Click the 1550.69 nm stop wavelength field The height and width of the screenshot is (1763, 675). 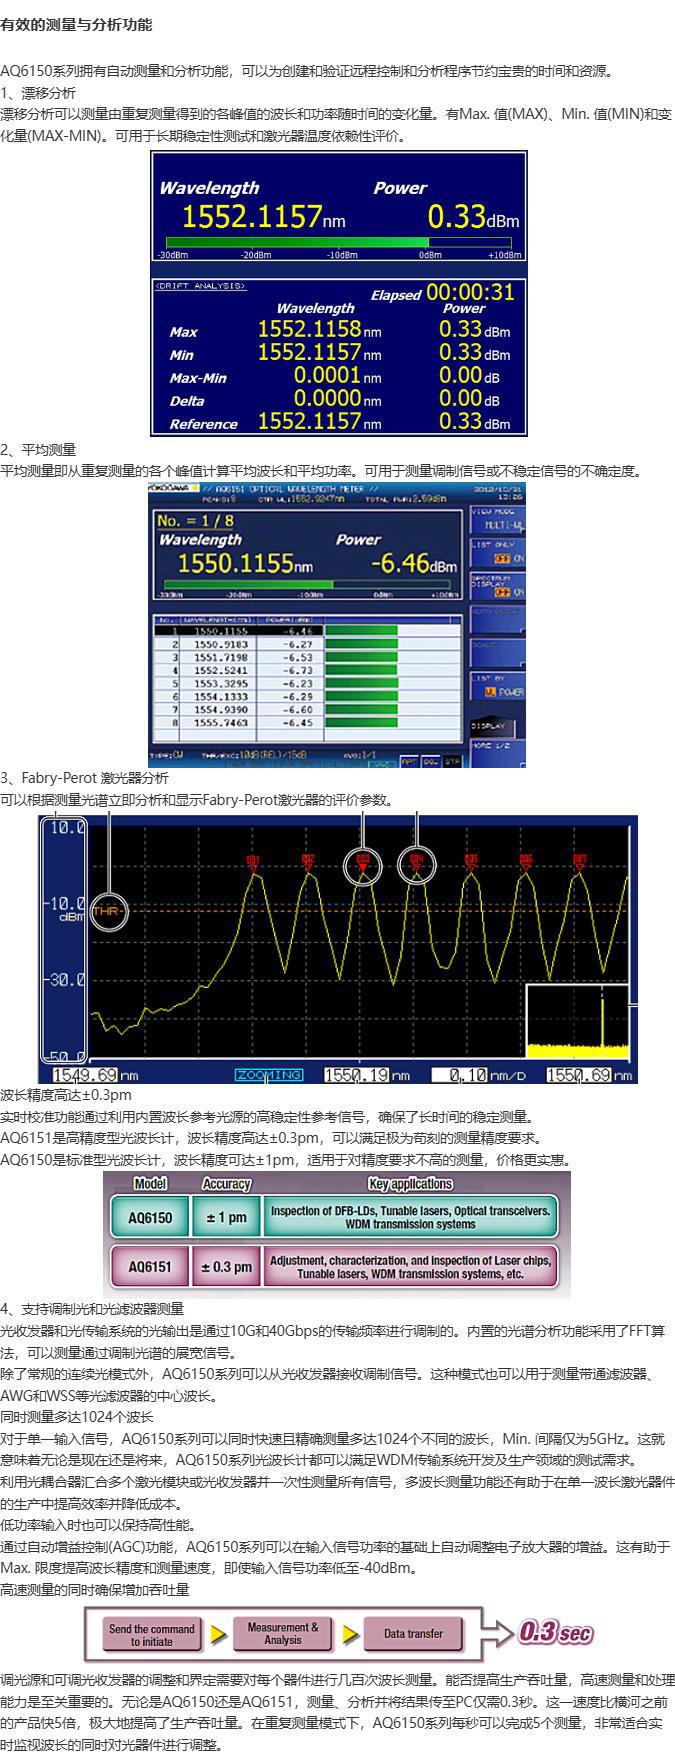pyautogui.click(x=580, y=1075)
